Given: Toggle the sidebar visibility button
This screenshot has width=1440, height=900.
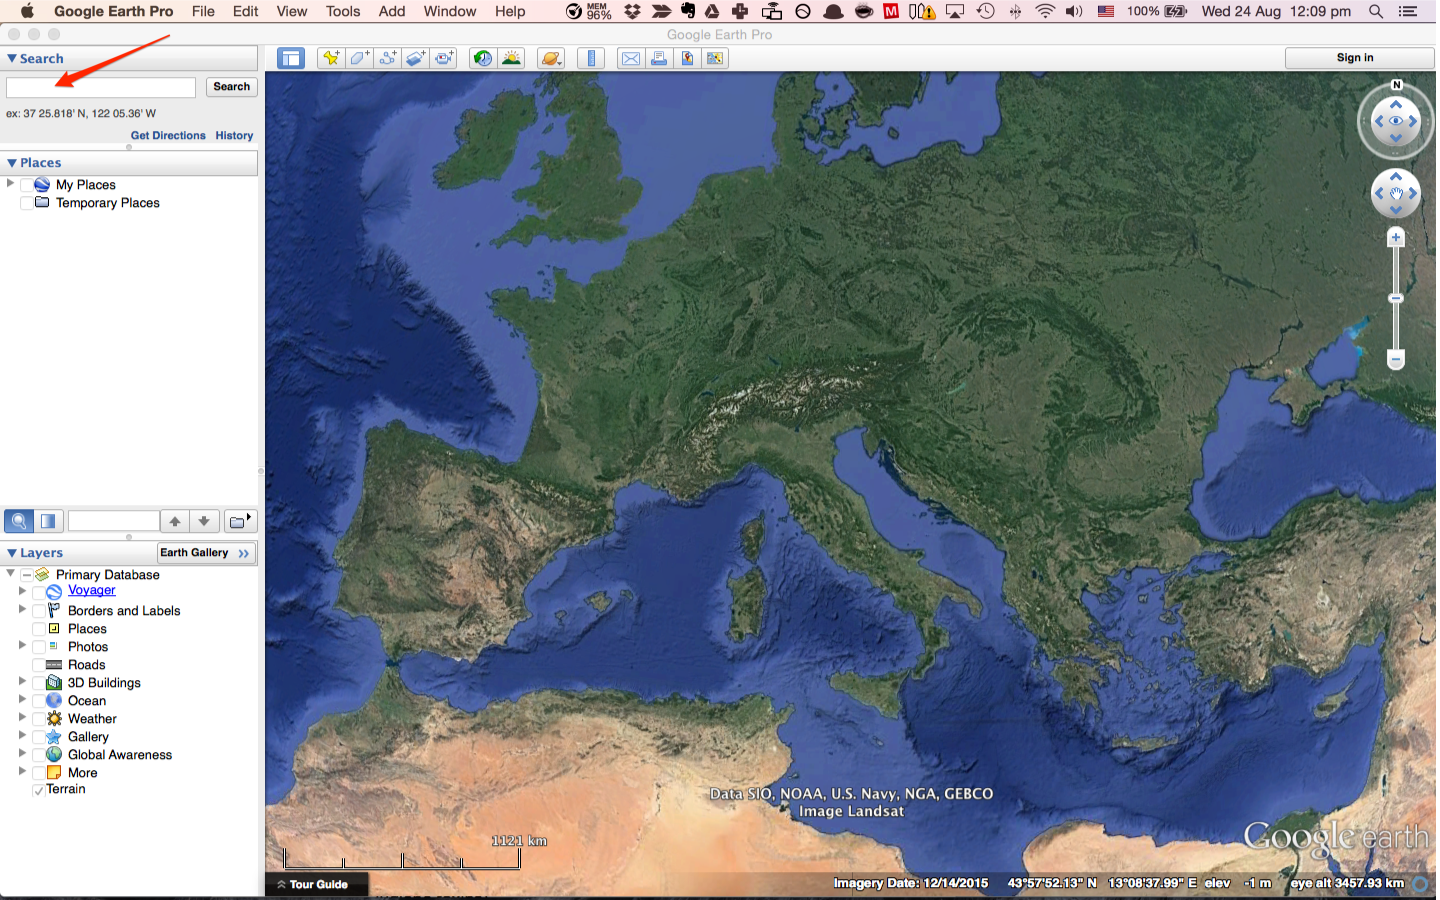Looking at the screenshot, I should tap(291, 58).
